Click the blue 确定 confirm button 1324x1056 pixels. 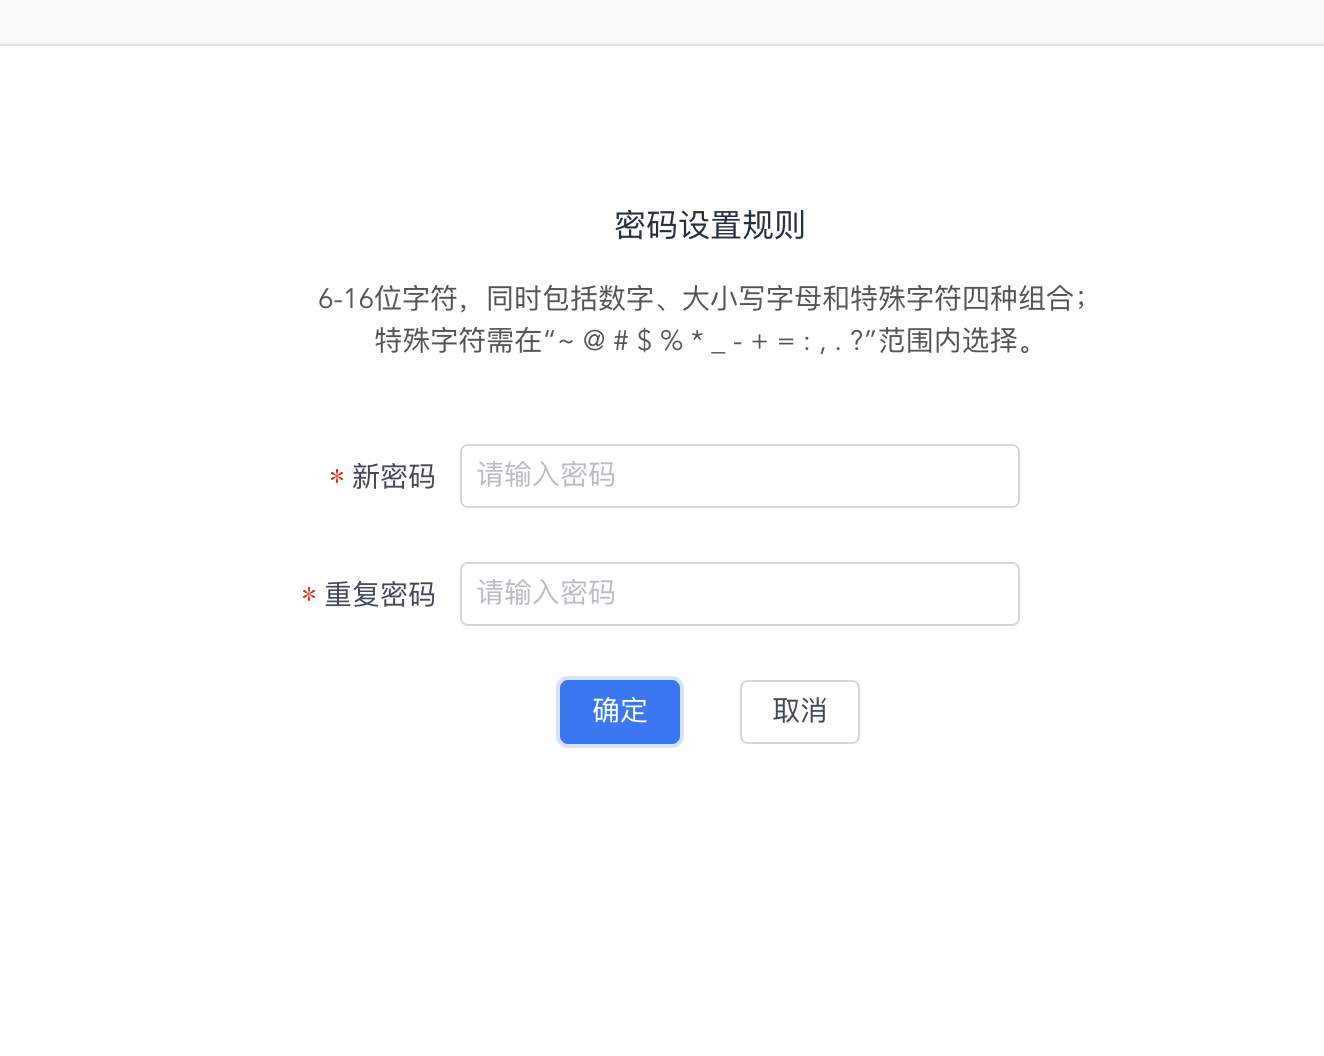click(619, 711)
